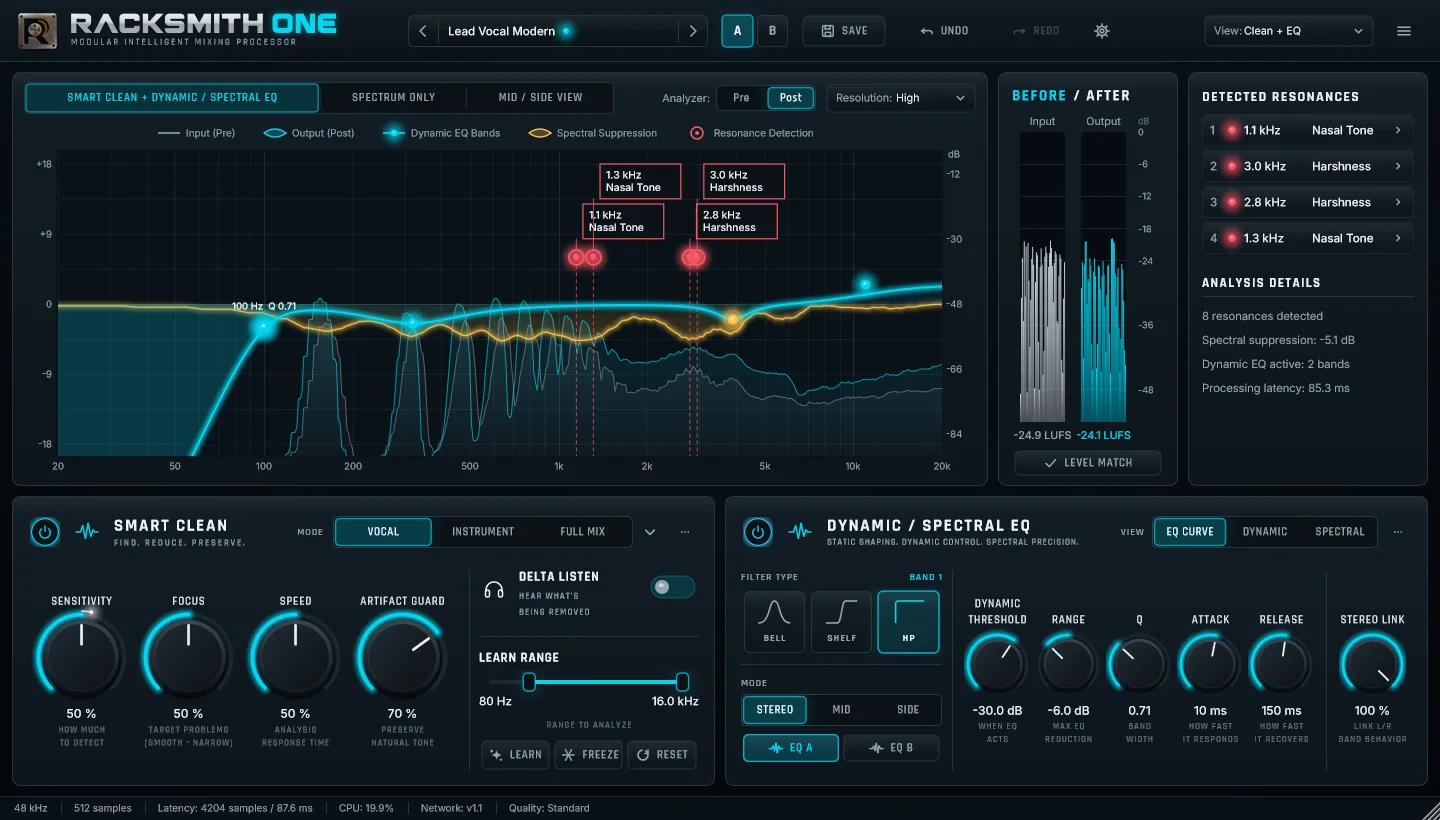The height and width of the screenshot is (820, 1440).
Task: Click the Learn Range 16.0 kHz slider handle
Action: pyautogui.click(x=682, y=682)
